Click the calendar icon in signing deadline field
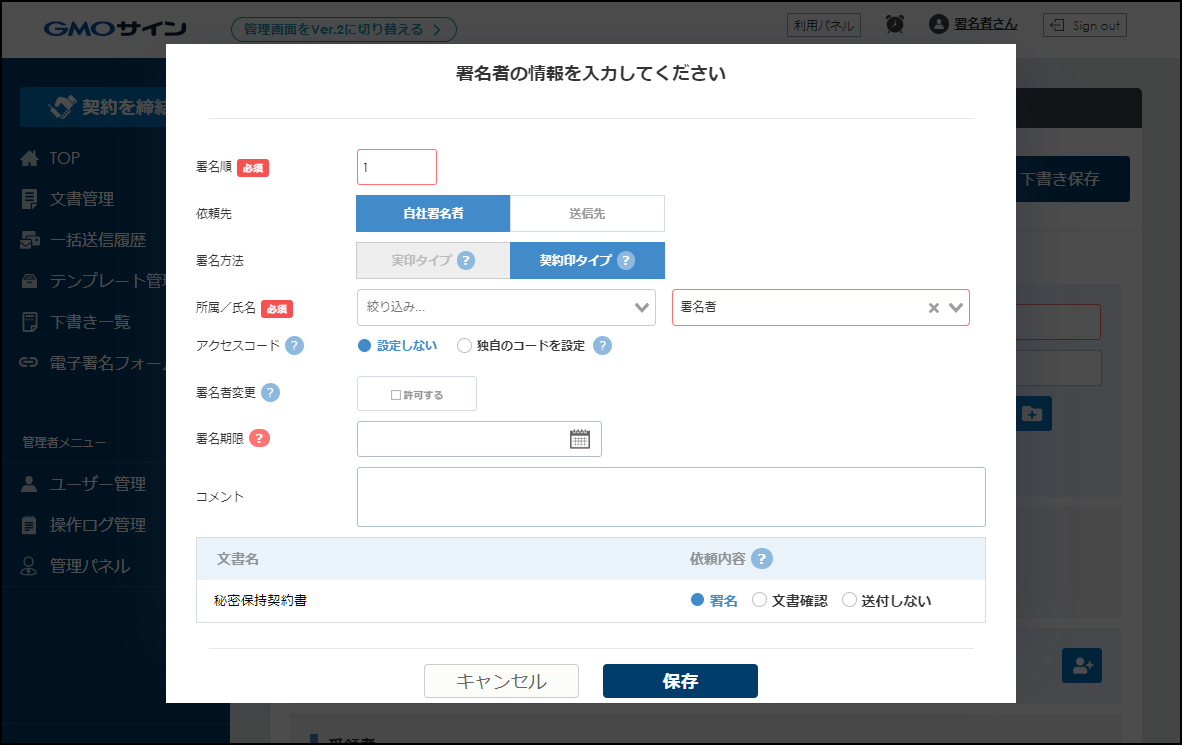This screenshot has height=745, width=1182. point(580,439)
